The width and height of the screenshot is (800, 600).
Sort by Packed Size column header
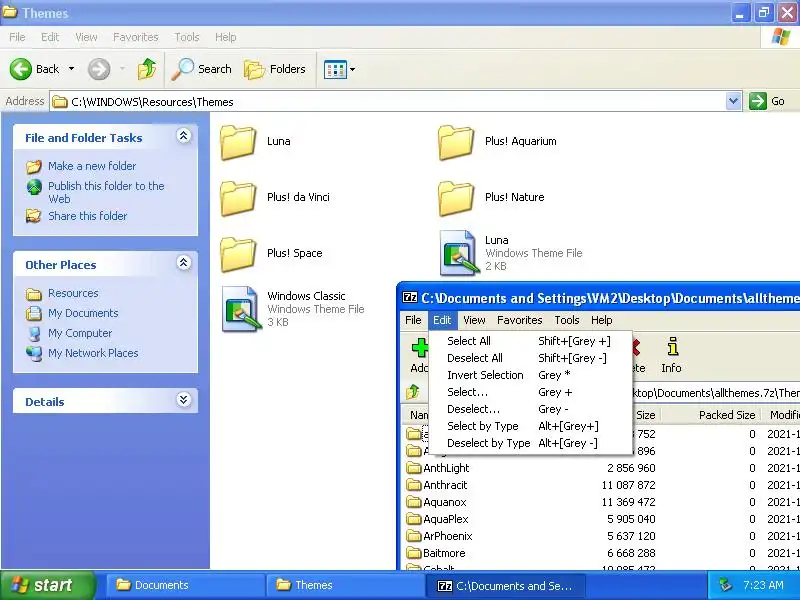point(711,415)
